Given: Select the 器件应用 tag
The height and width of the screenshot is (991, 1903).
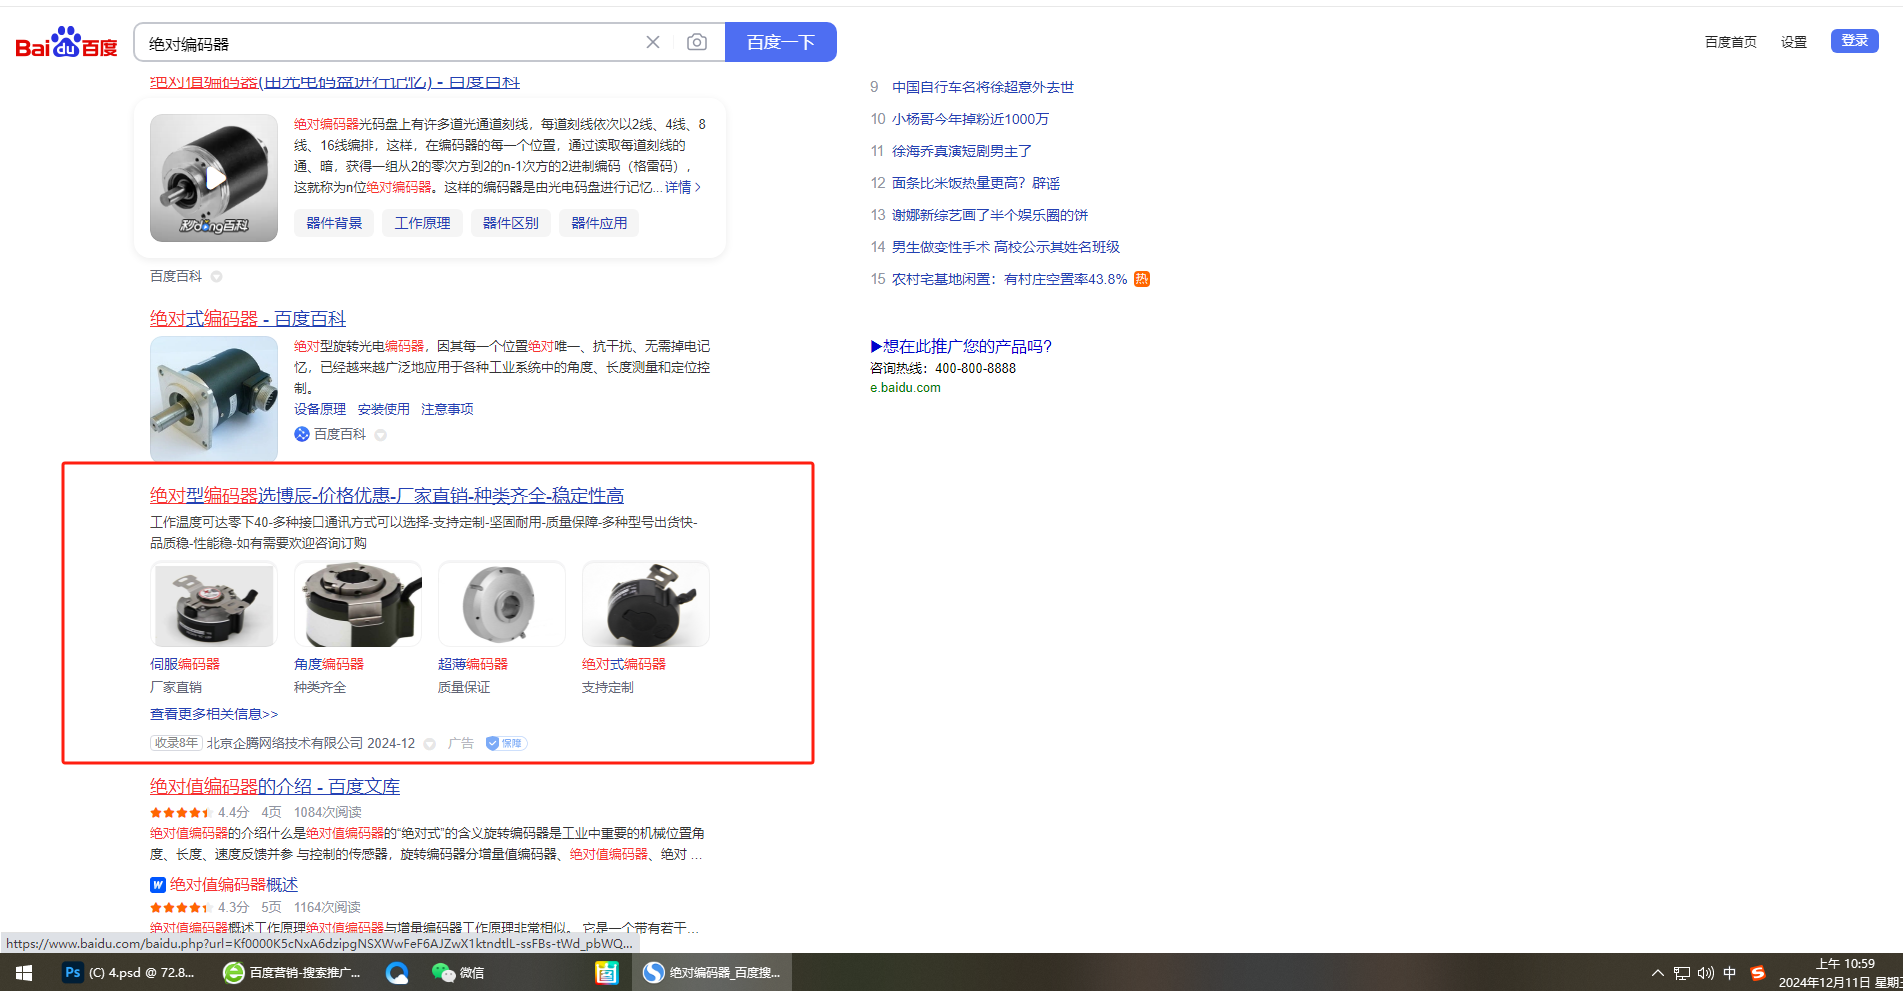Looking at the screenshot, I should (x=599, y=223).
